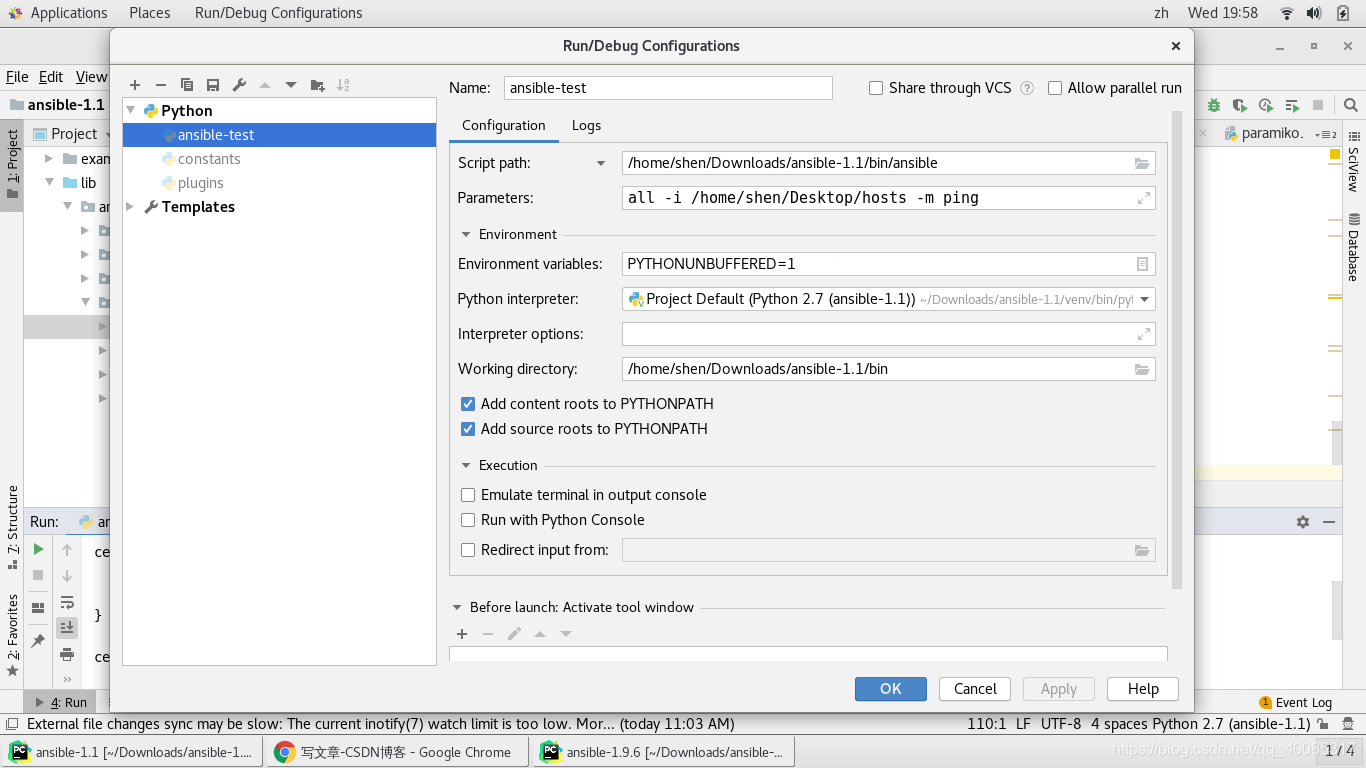1366x768 pixels.
Task: Click OK button
Action: point(891,689)
